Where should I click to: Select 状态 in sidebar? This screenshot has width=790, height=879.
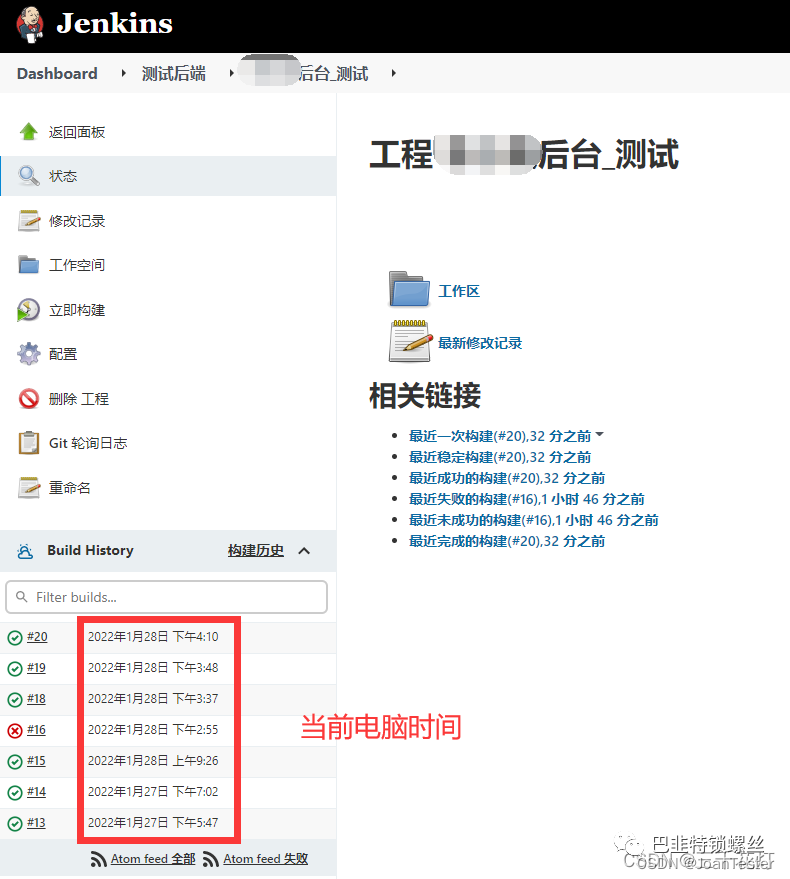click(x=63, y=176)
